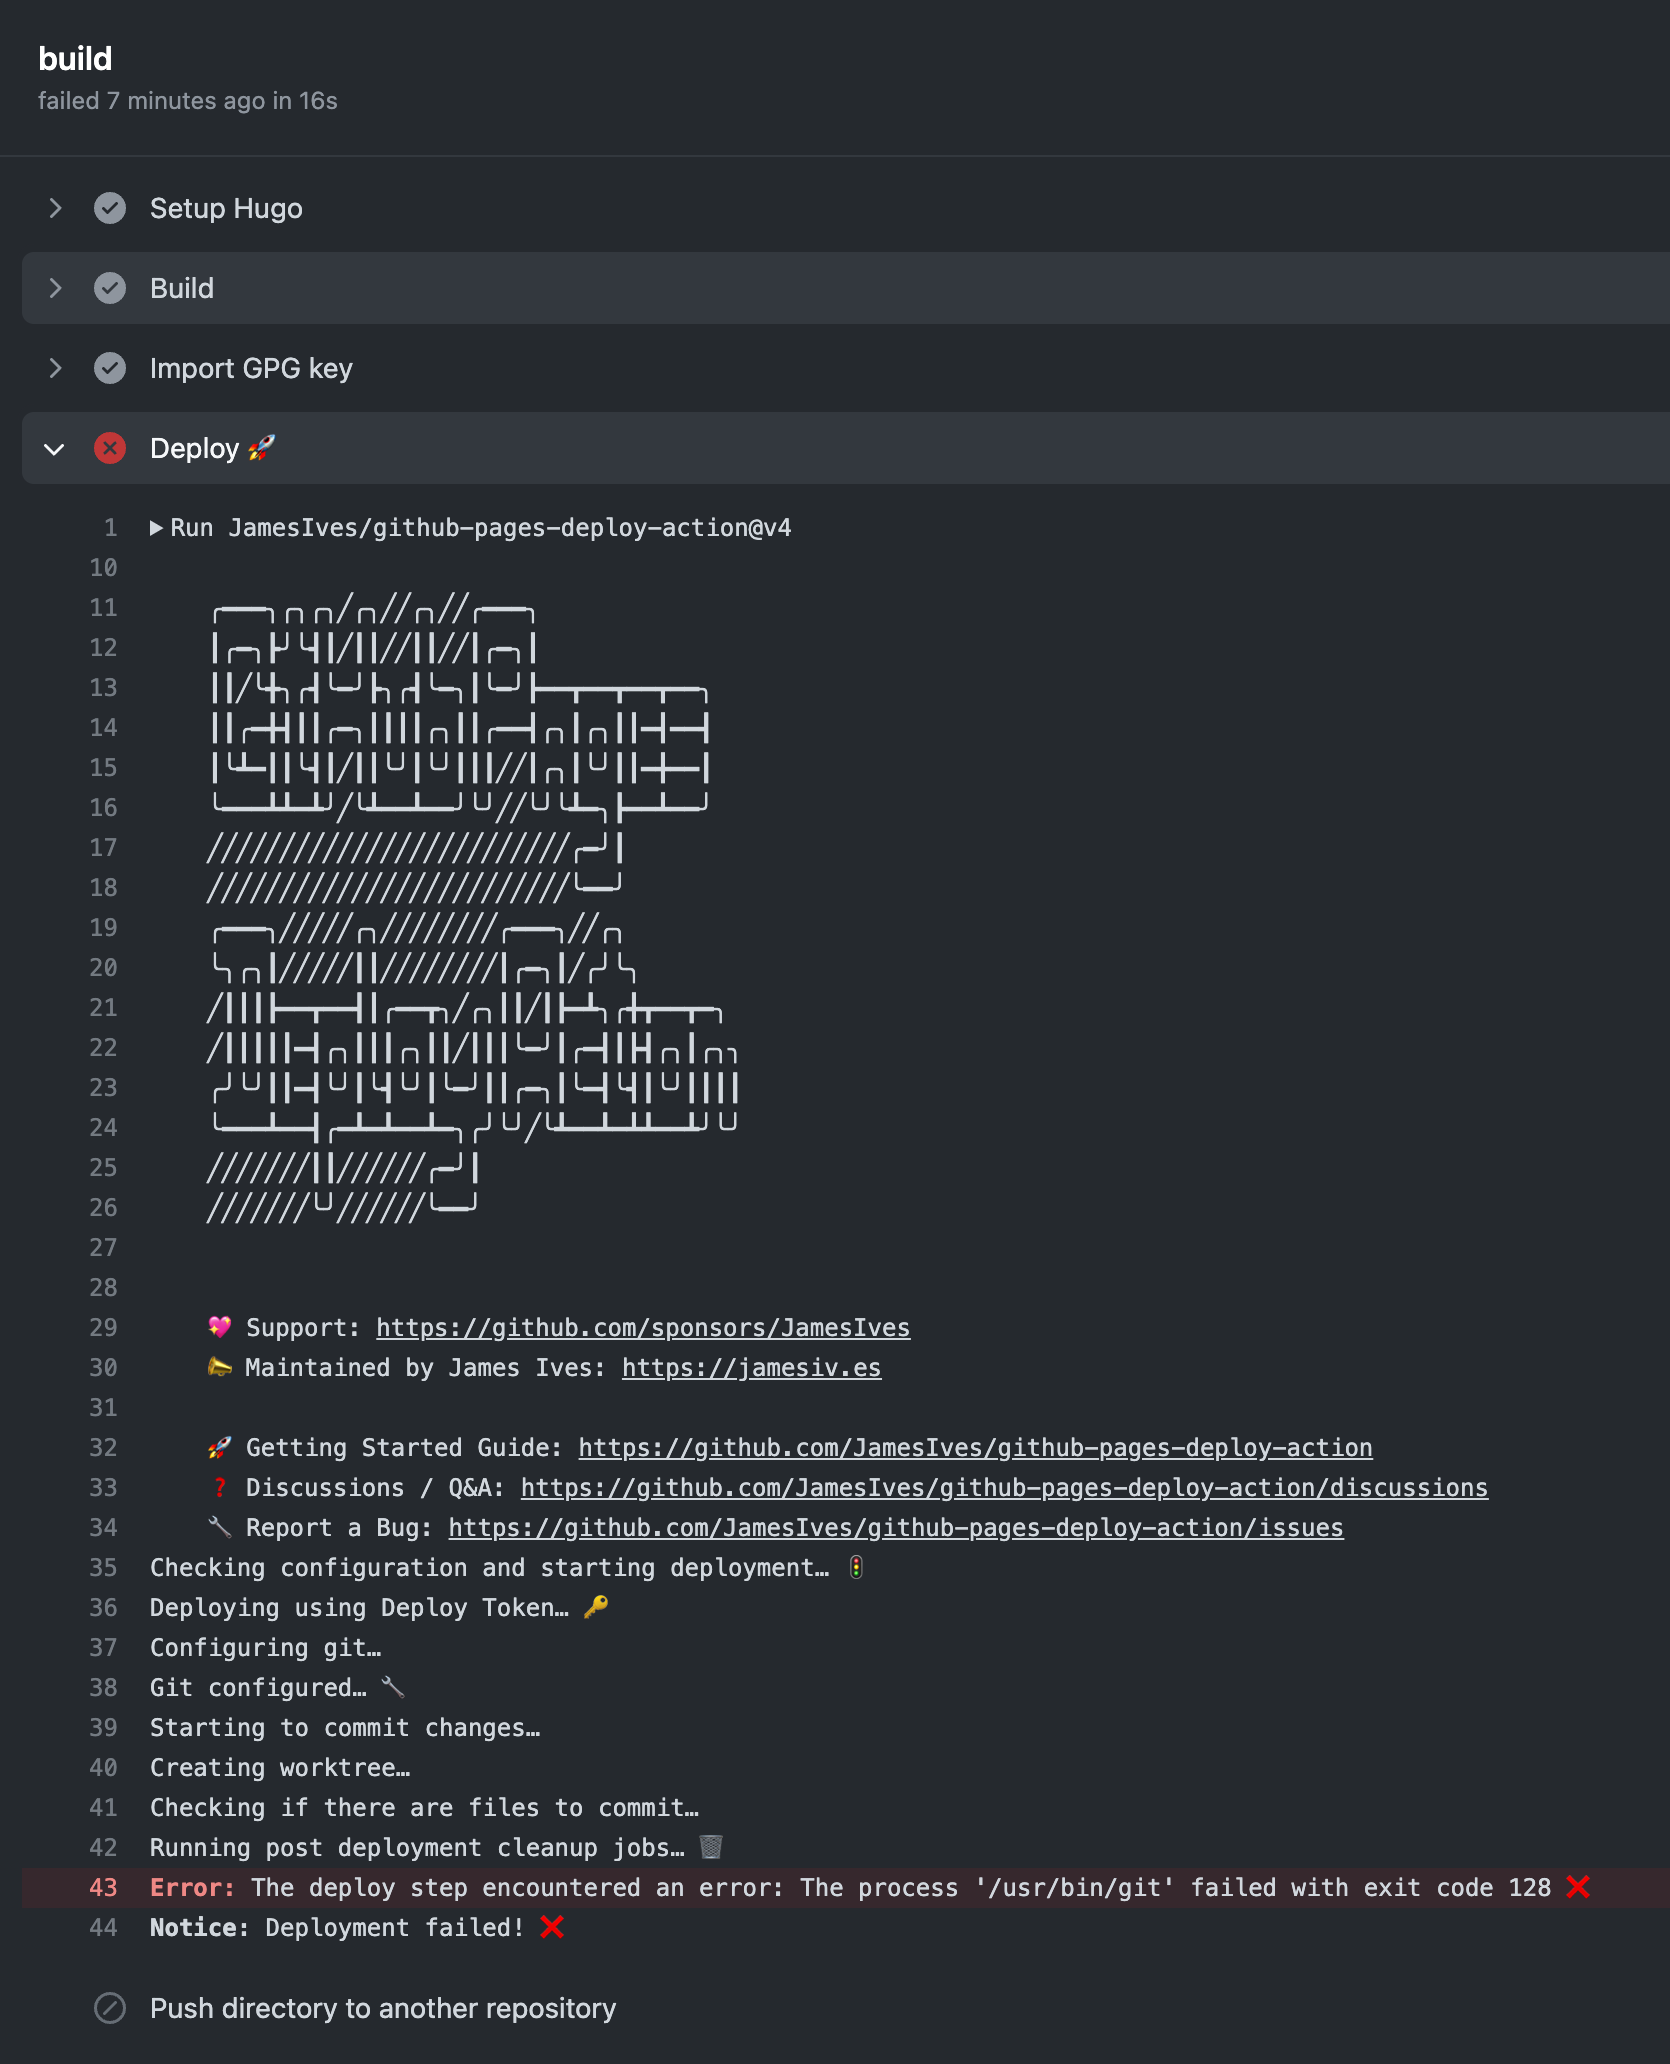1670x2064 pixels.
Task: Open the github-pages-deploy-action discussions link
Action: tap(1004, 1488)
